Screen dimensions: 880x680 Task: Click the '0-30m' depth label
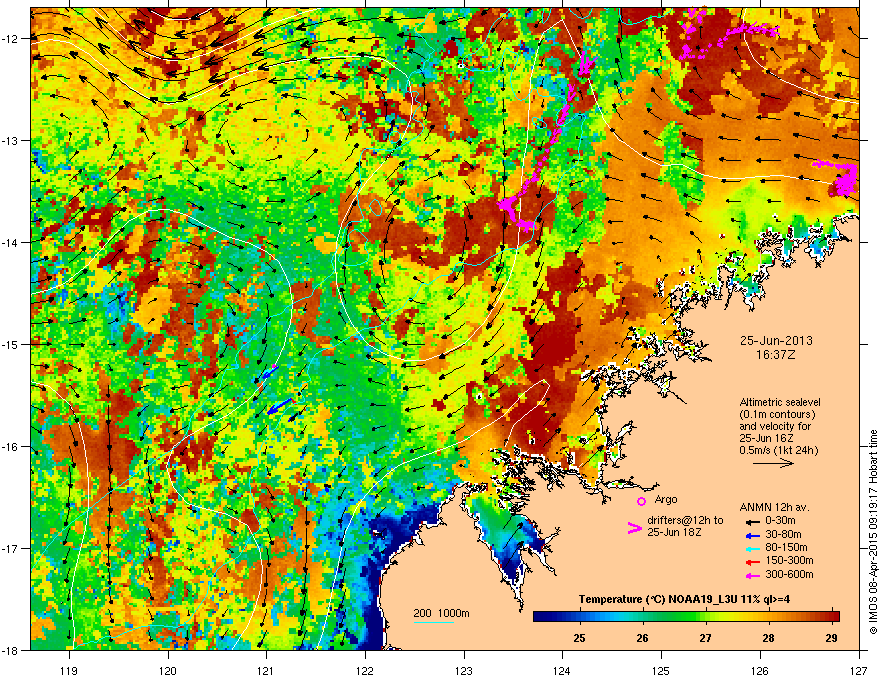[x=780, y=521]
